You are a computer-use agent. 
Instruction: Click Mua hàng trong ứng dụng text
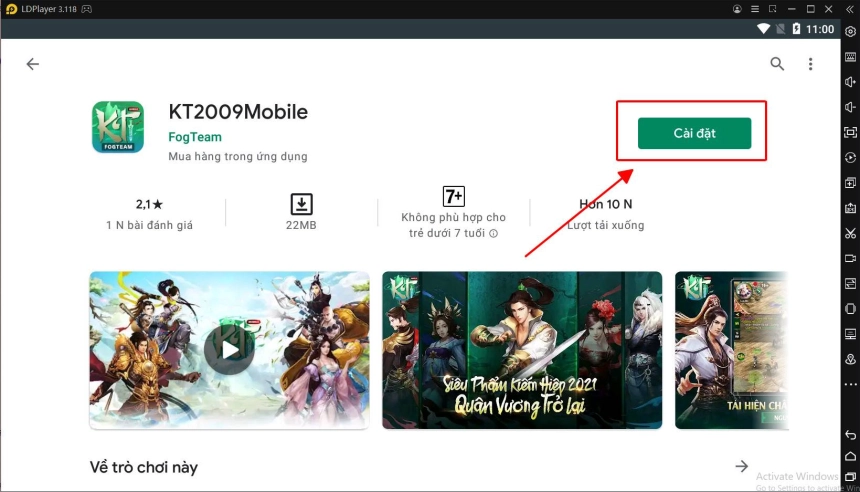point(237,157)
